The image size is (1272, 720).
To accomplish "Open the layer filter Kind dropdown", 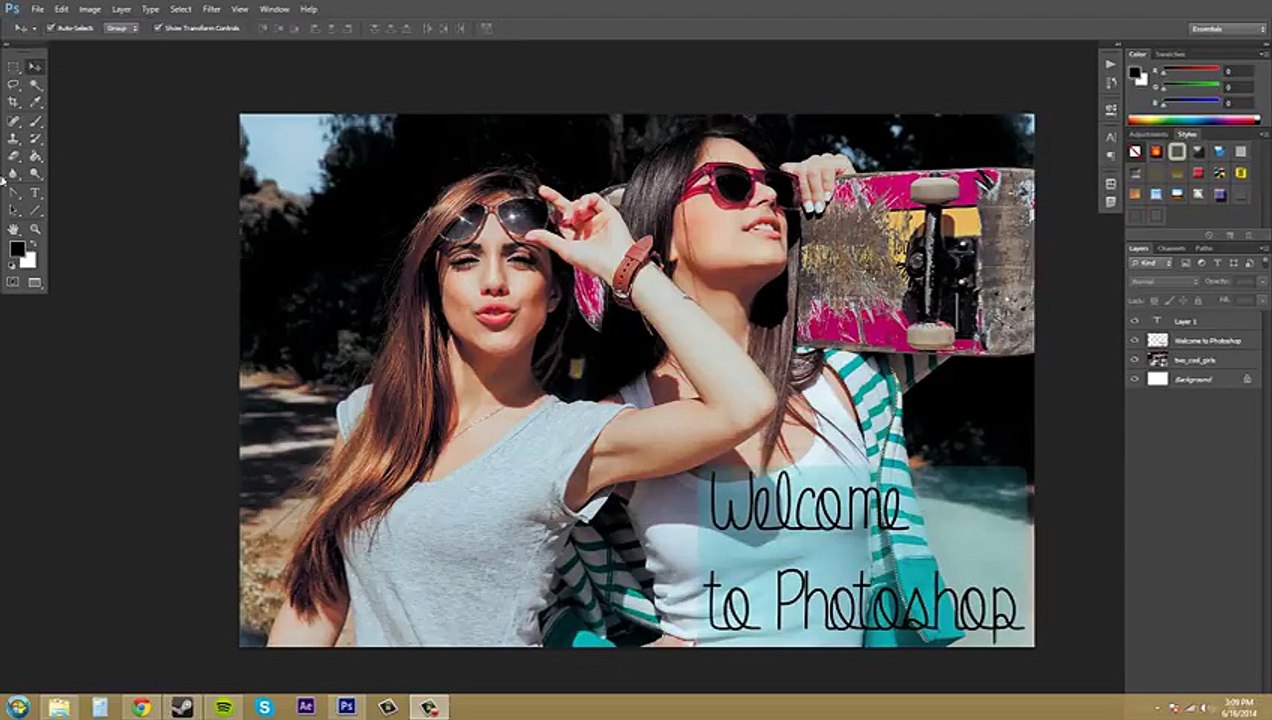I will 1150,263.
